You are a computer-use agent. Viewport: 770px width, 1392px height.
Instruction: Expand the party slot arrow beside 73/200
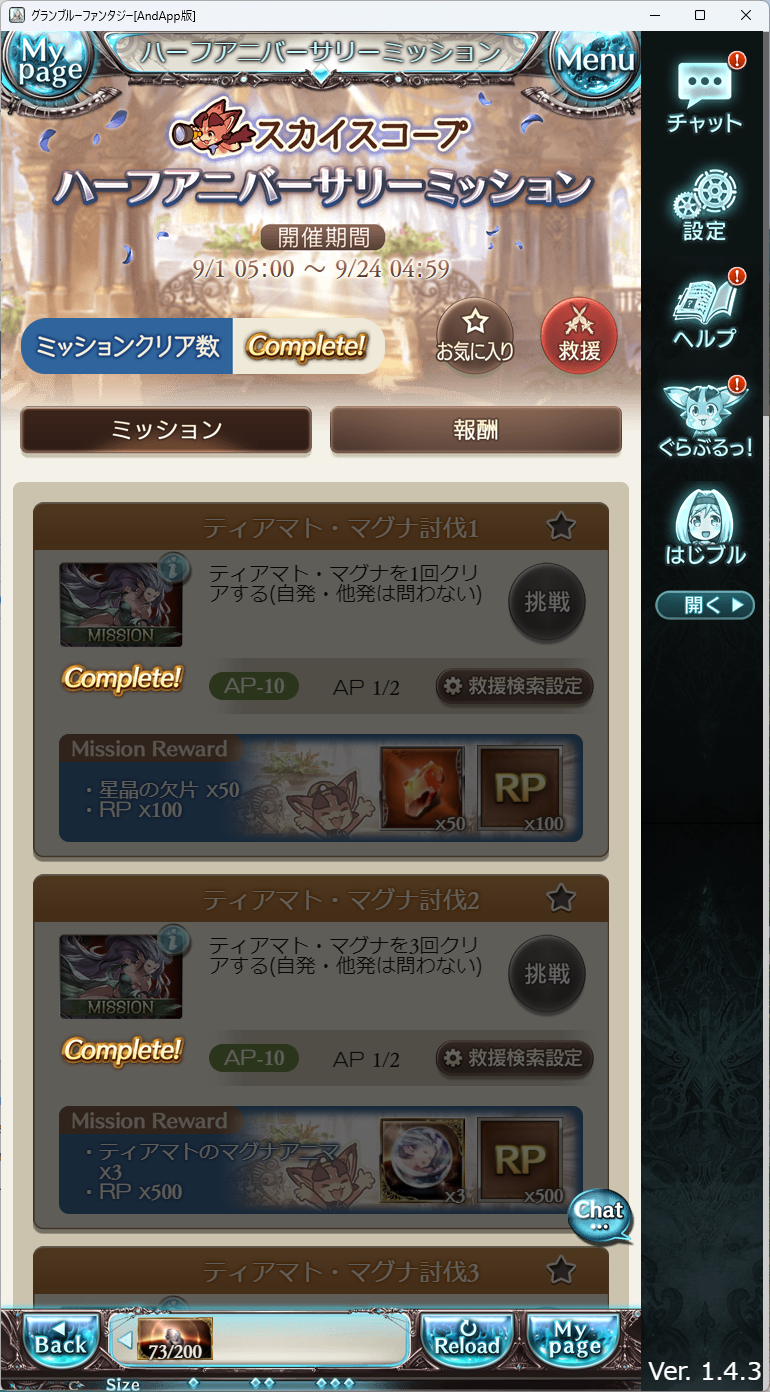pyautogui.click(x=125, y=1340)
